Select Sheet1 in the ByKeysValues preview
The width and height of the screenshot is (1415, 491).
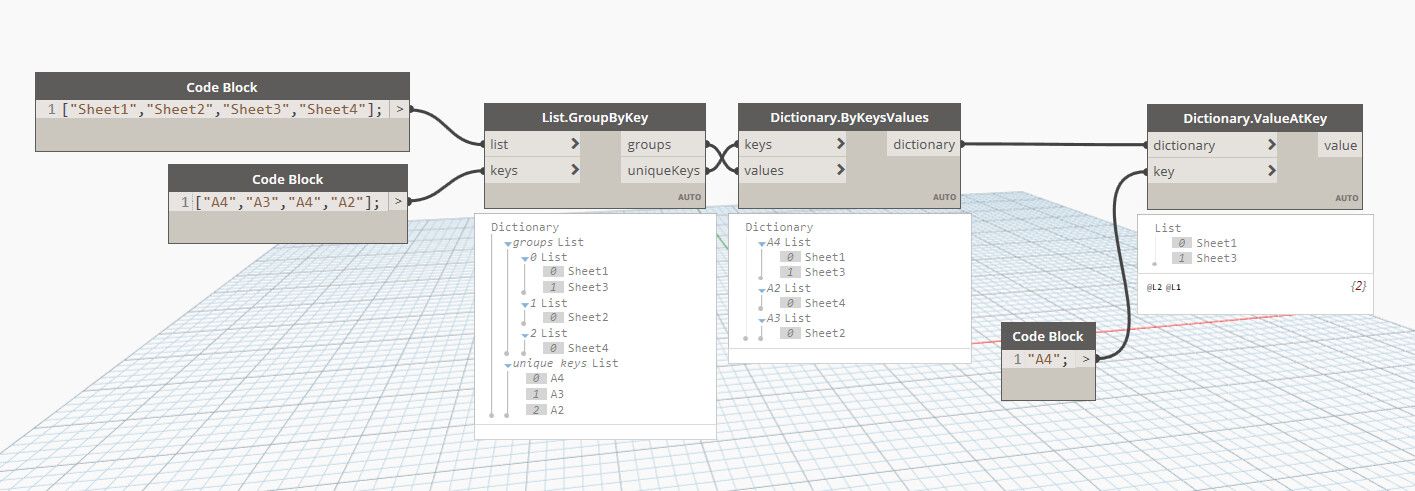click(x=825, y=257)
